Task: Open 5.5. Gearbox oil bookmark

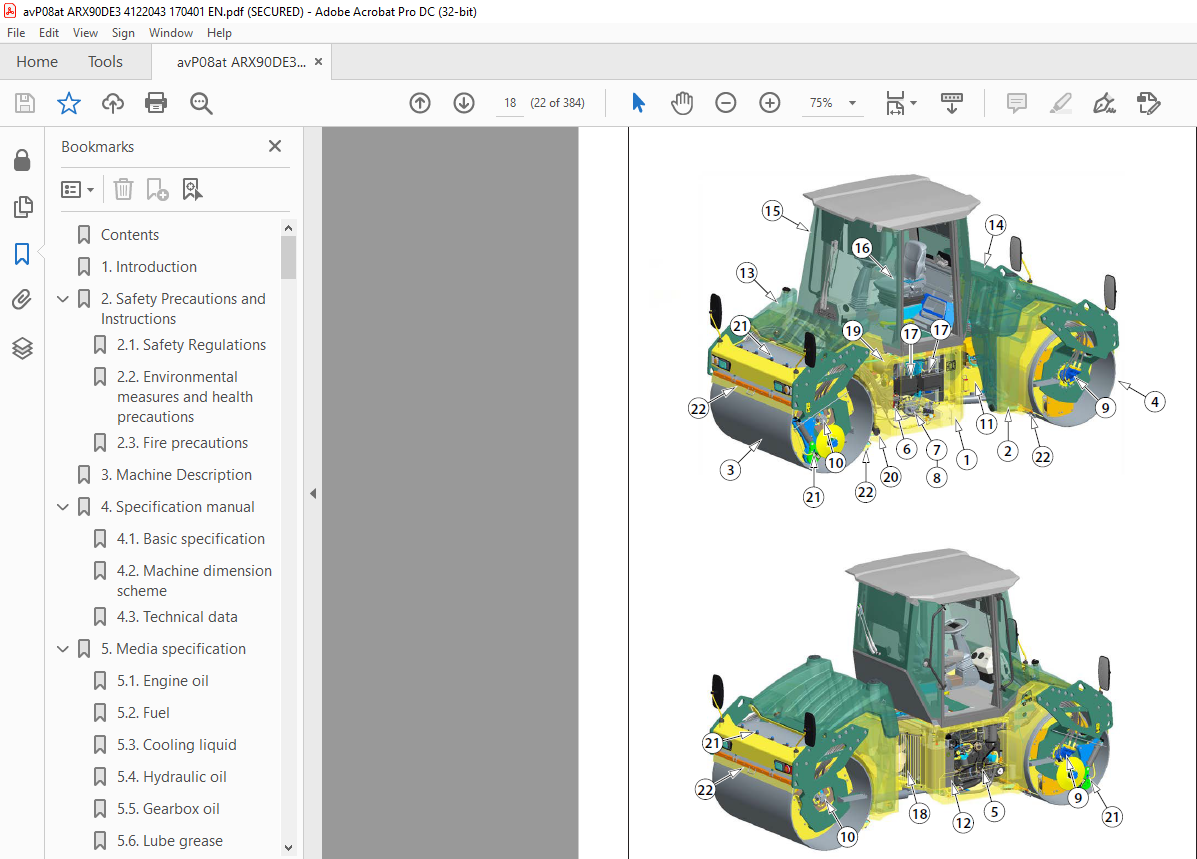Action: pos(168,809)
